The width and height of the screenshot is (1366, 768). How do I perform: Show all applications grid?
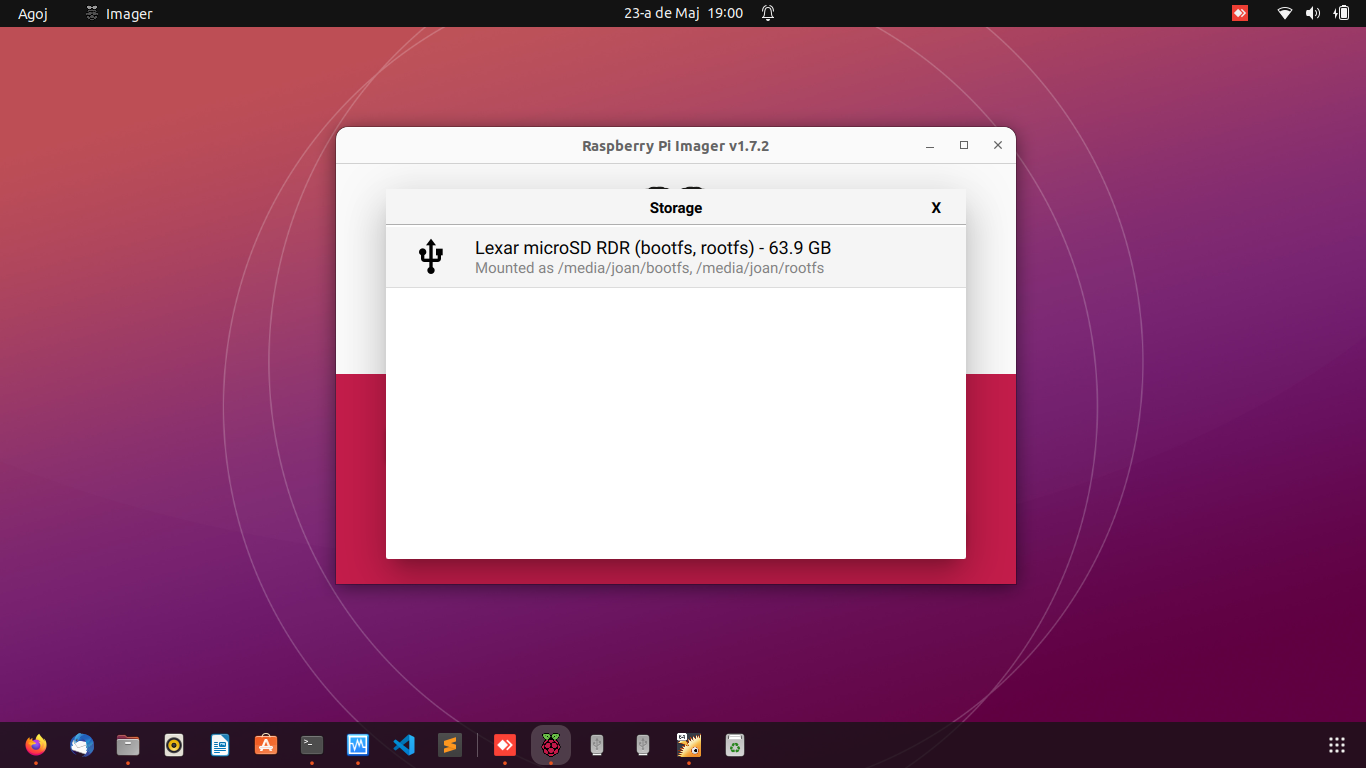[x=1337, y=745]
